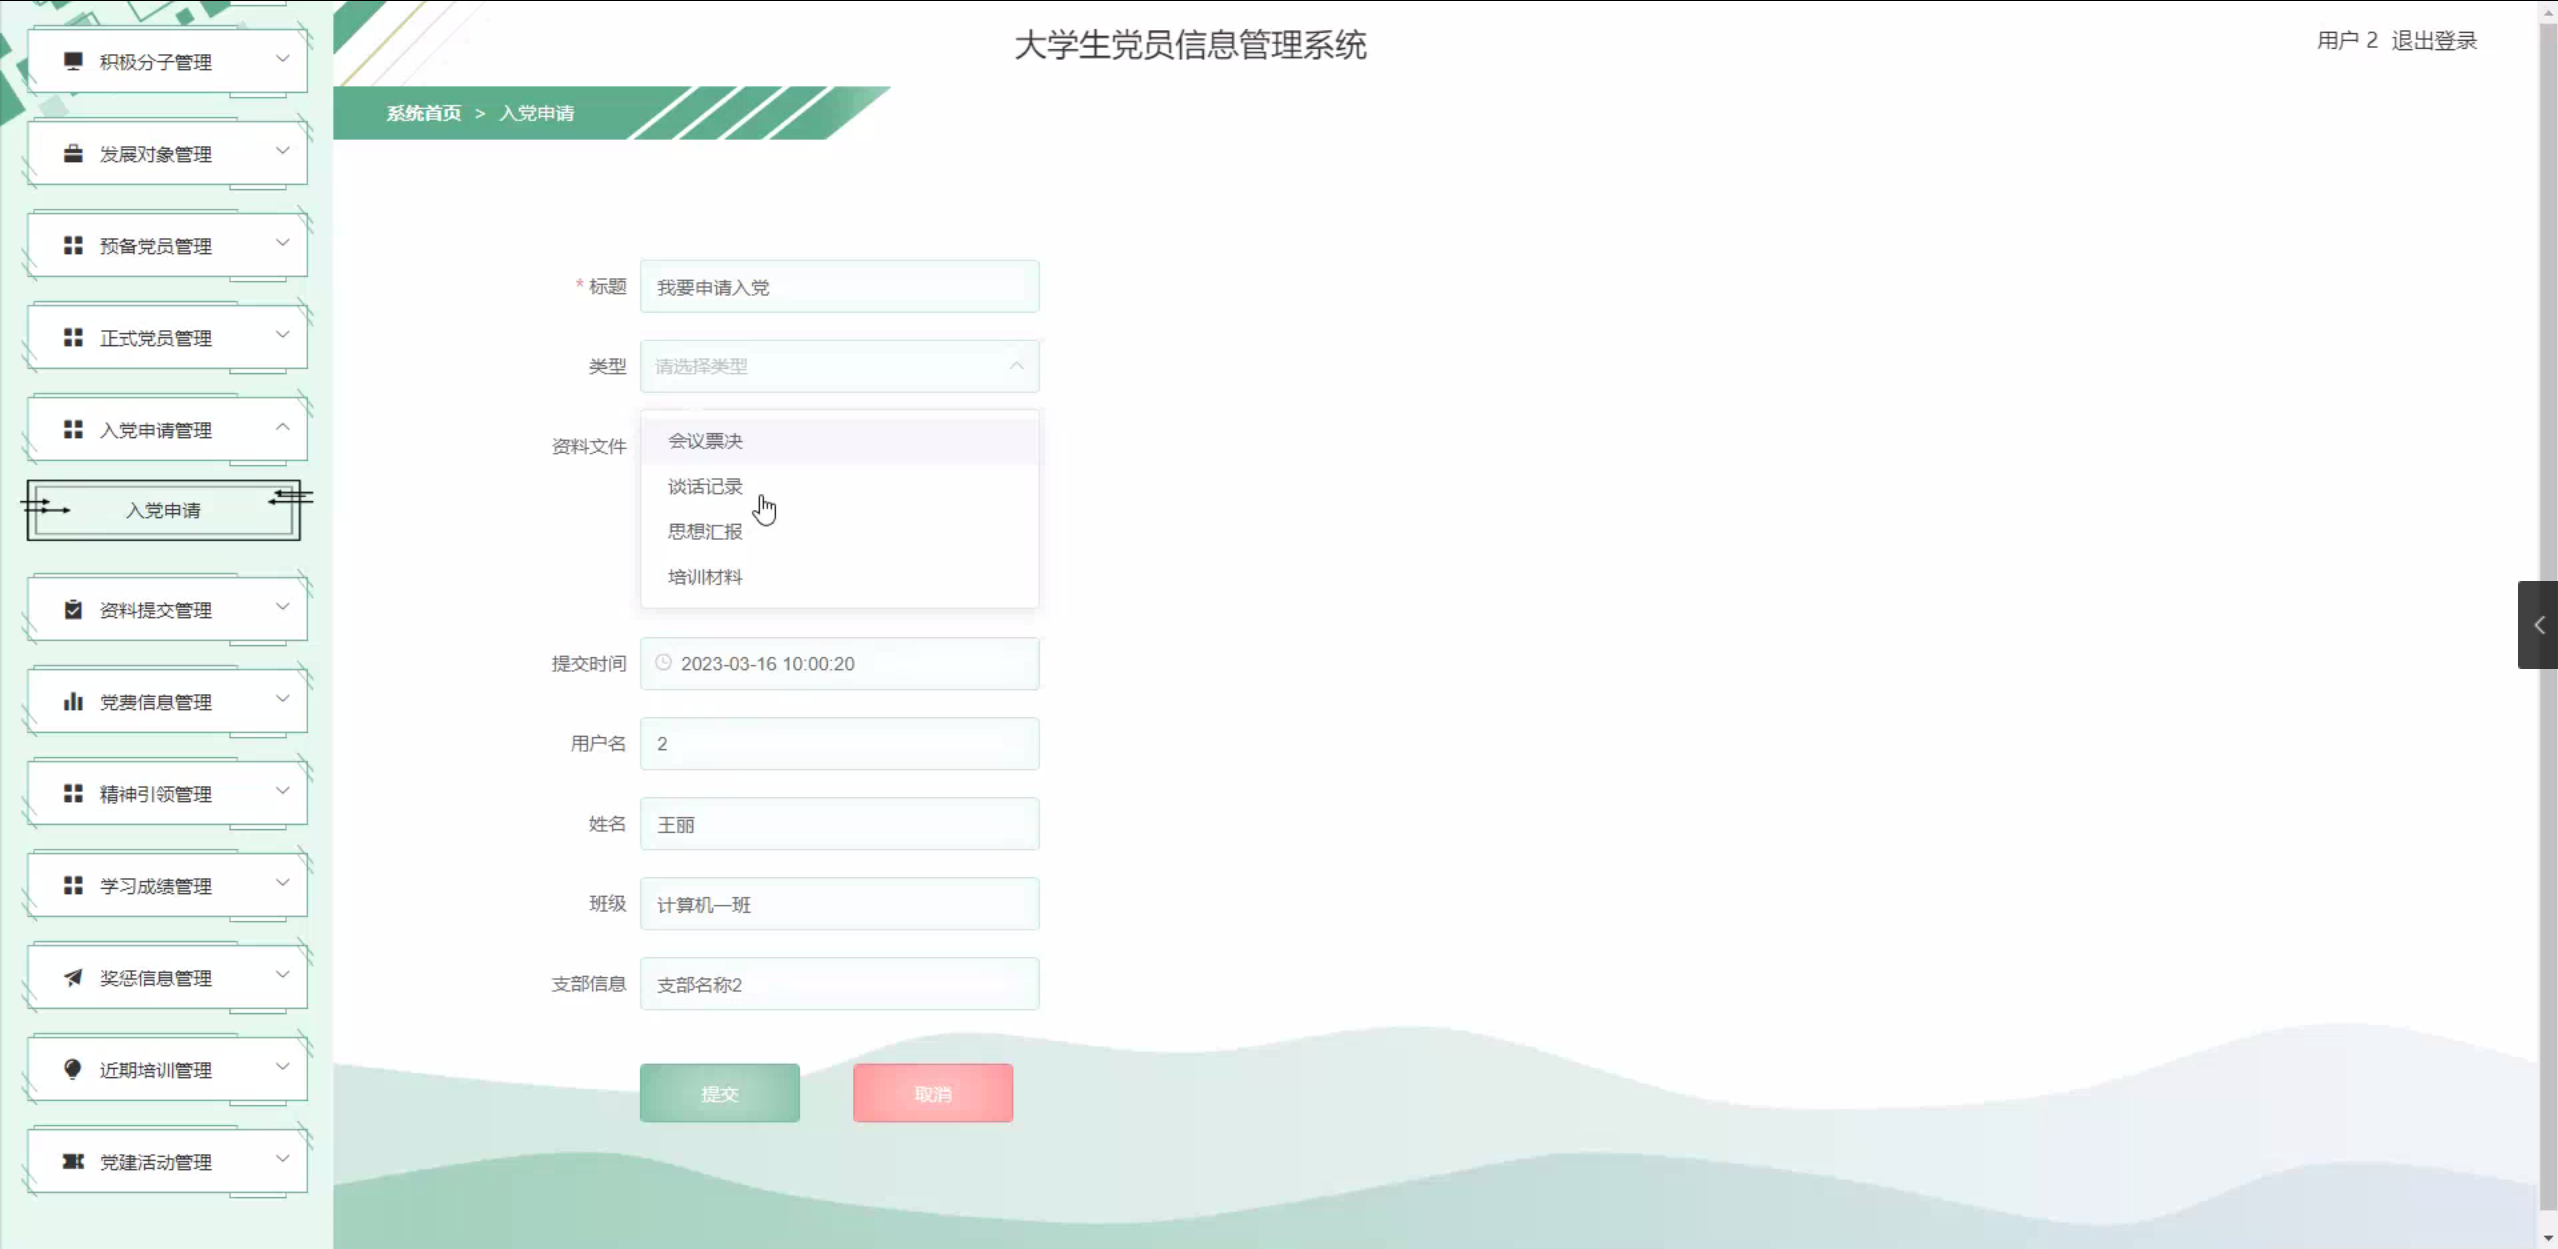This screenshot has width=2558, height=1249.
Task: Click 退出登录 link at top right
Action: [2433, 41]
